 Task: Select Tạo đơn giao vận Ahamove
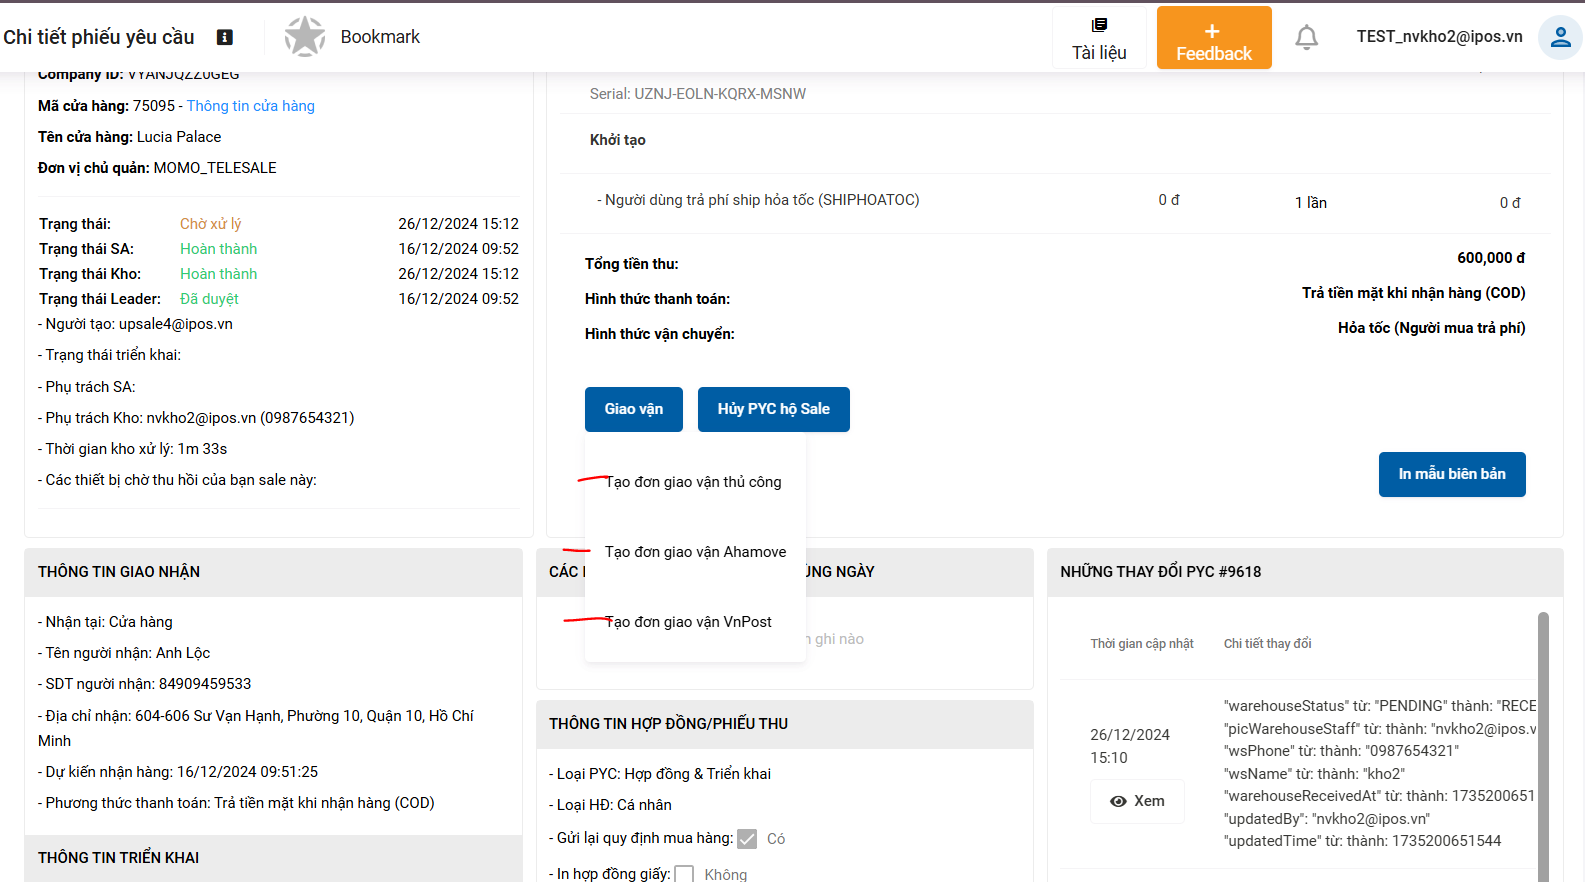point(695,552)
